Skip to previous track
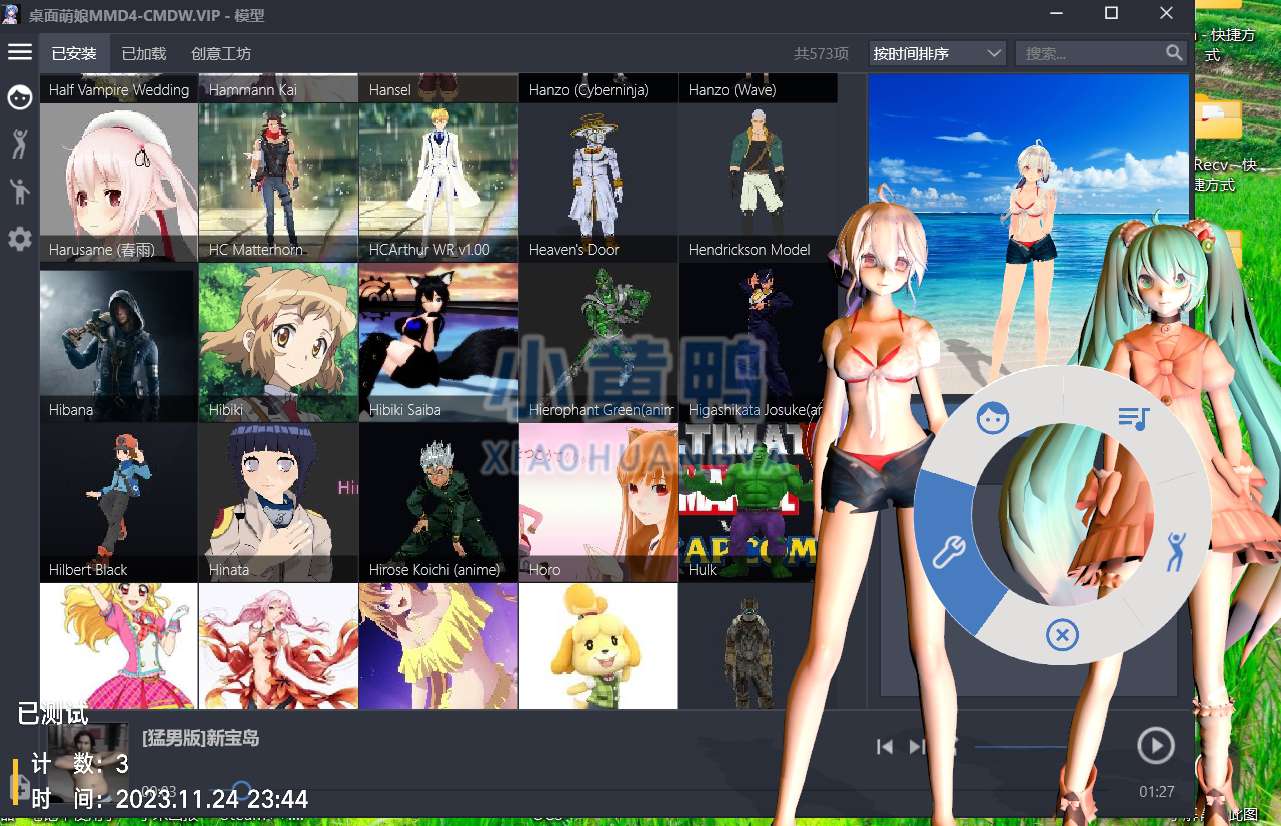The image size is (1281, 826). pyautogui.click(x=884, y=747)
